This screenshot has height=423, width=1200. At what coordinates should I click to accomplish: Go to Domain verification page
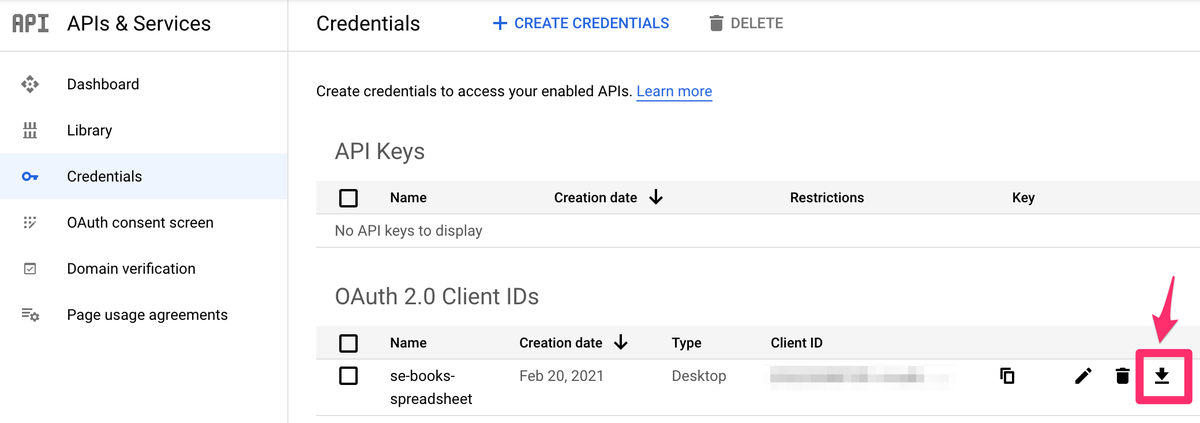pyautogui.click(x=131, y=268)
